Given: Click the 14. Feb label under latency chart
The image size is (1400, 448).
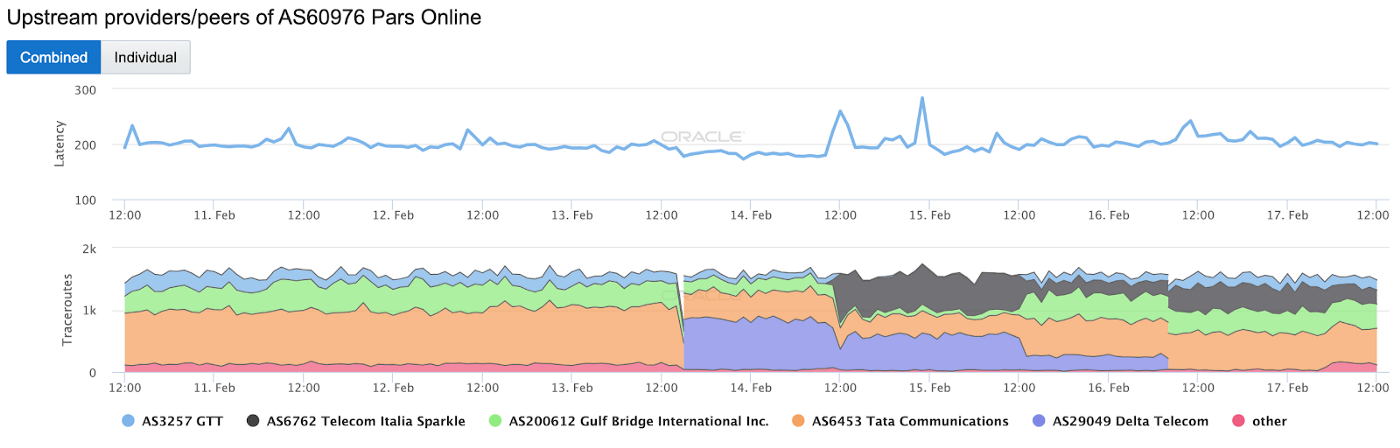Looking at the screenshot, I should click(x=750, y=215).
